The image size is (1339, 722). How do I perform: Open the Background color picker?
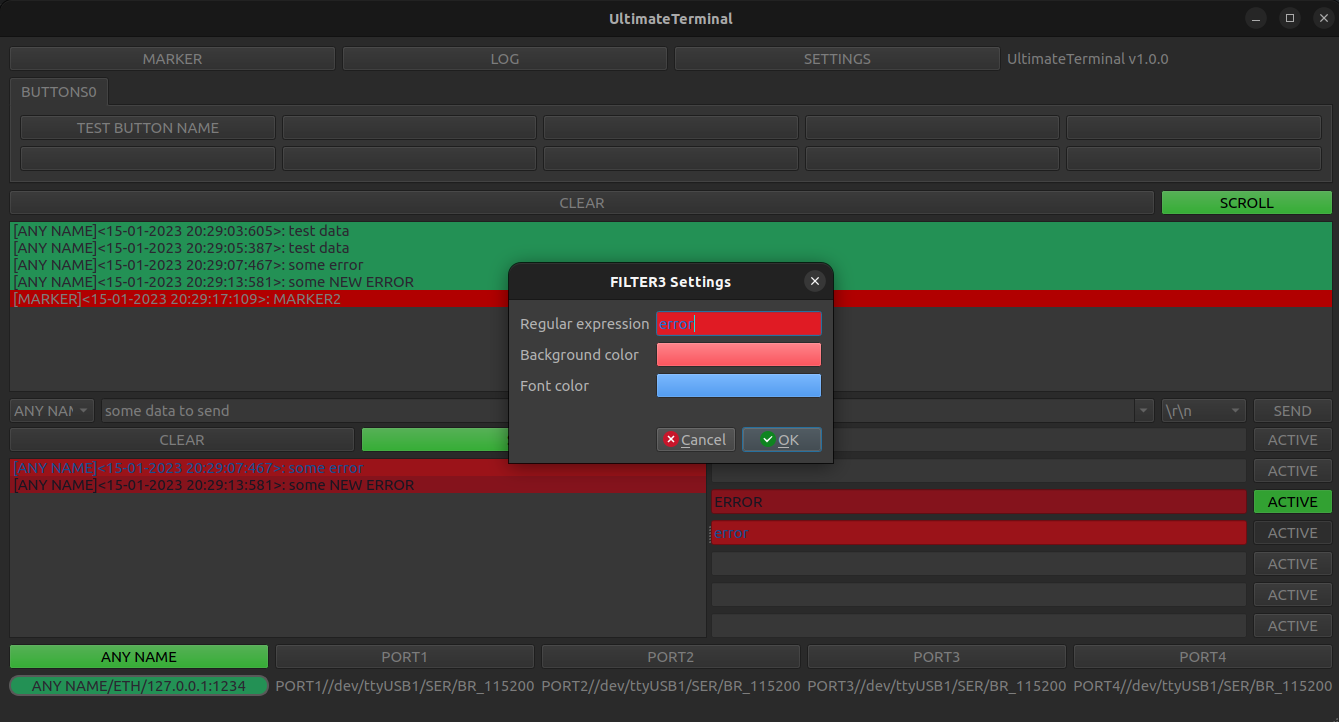pyautogui.click(x=739, y=354)
